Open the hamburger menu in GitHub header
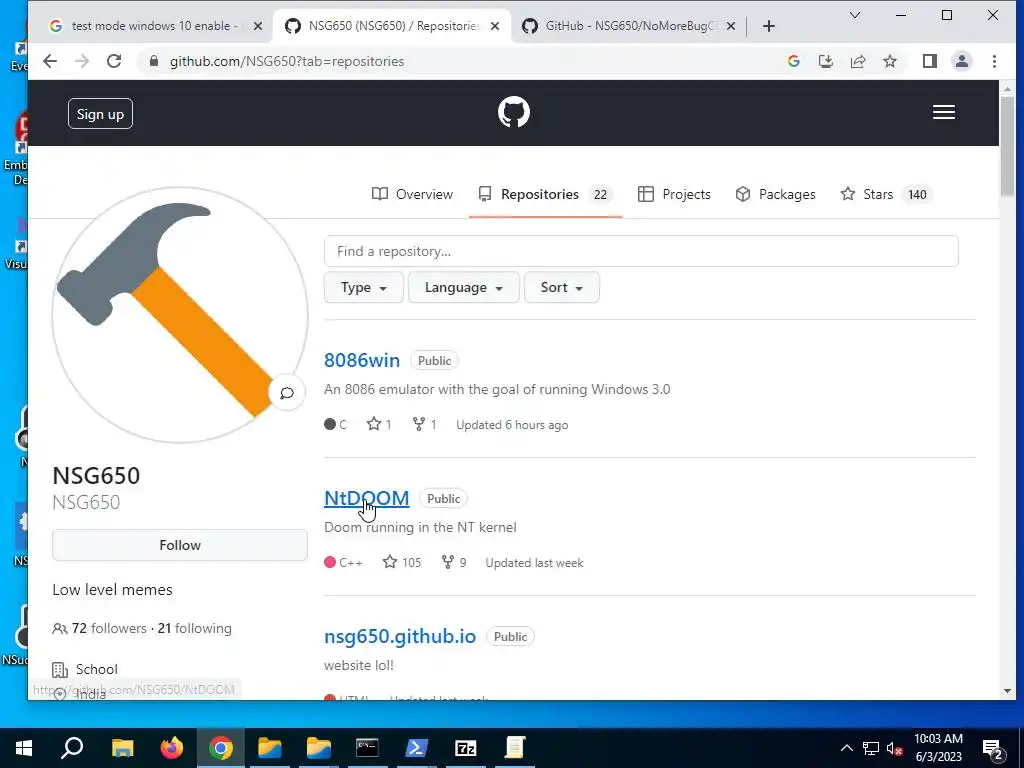The image size is (1024, 768). 943,112
